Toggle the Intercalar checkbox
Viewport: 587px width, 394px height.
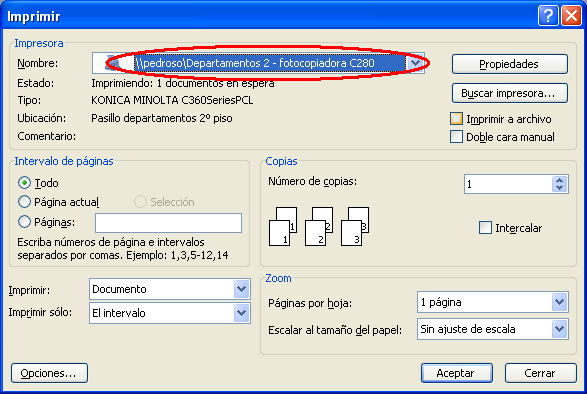pos(485,228)
